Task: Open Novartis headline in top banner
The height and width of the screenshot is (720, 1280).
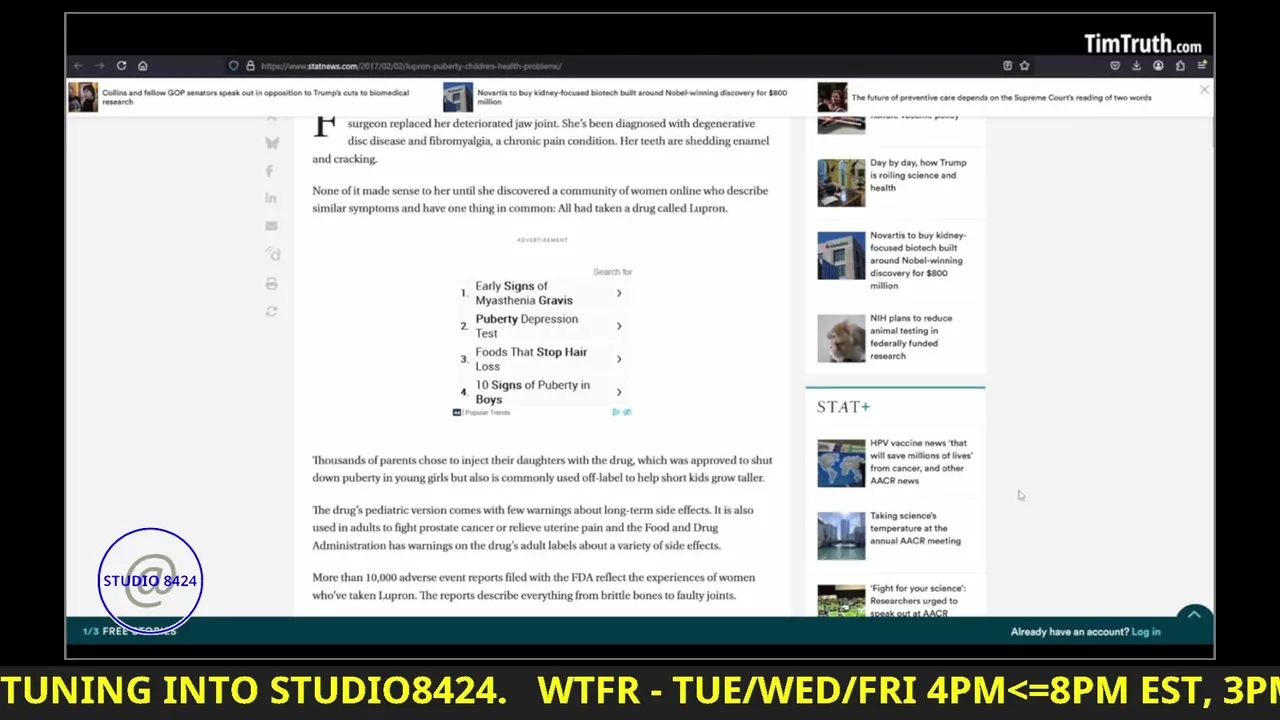Action: click(632, 97)
